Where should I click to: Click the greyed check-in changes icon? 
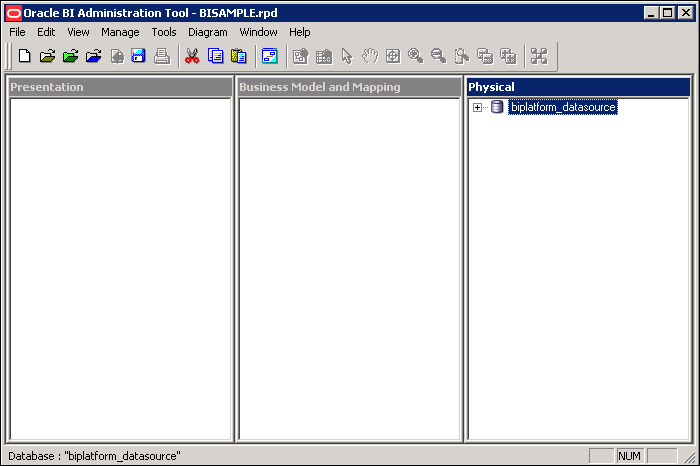[x=117, y=56]
